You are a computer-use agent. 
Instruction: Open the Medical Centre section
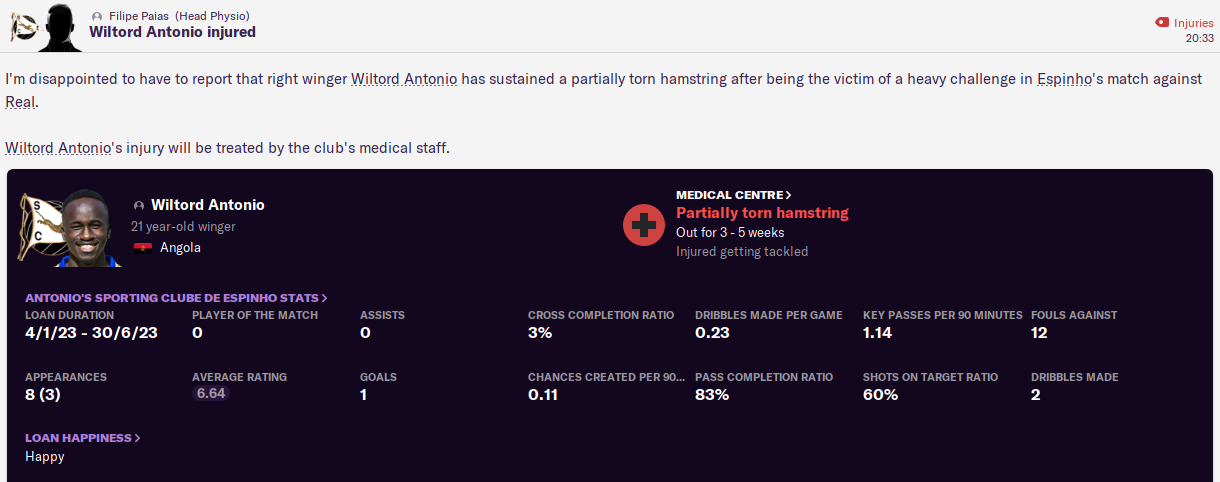tap(733, 195)
